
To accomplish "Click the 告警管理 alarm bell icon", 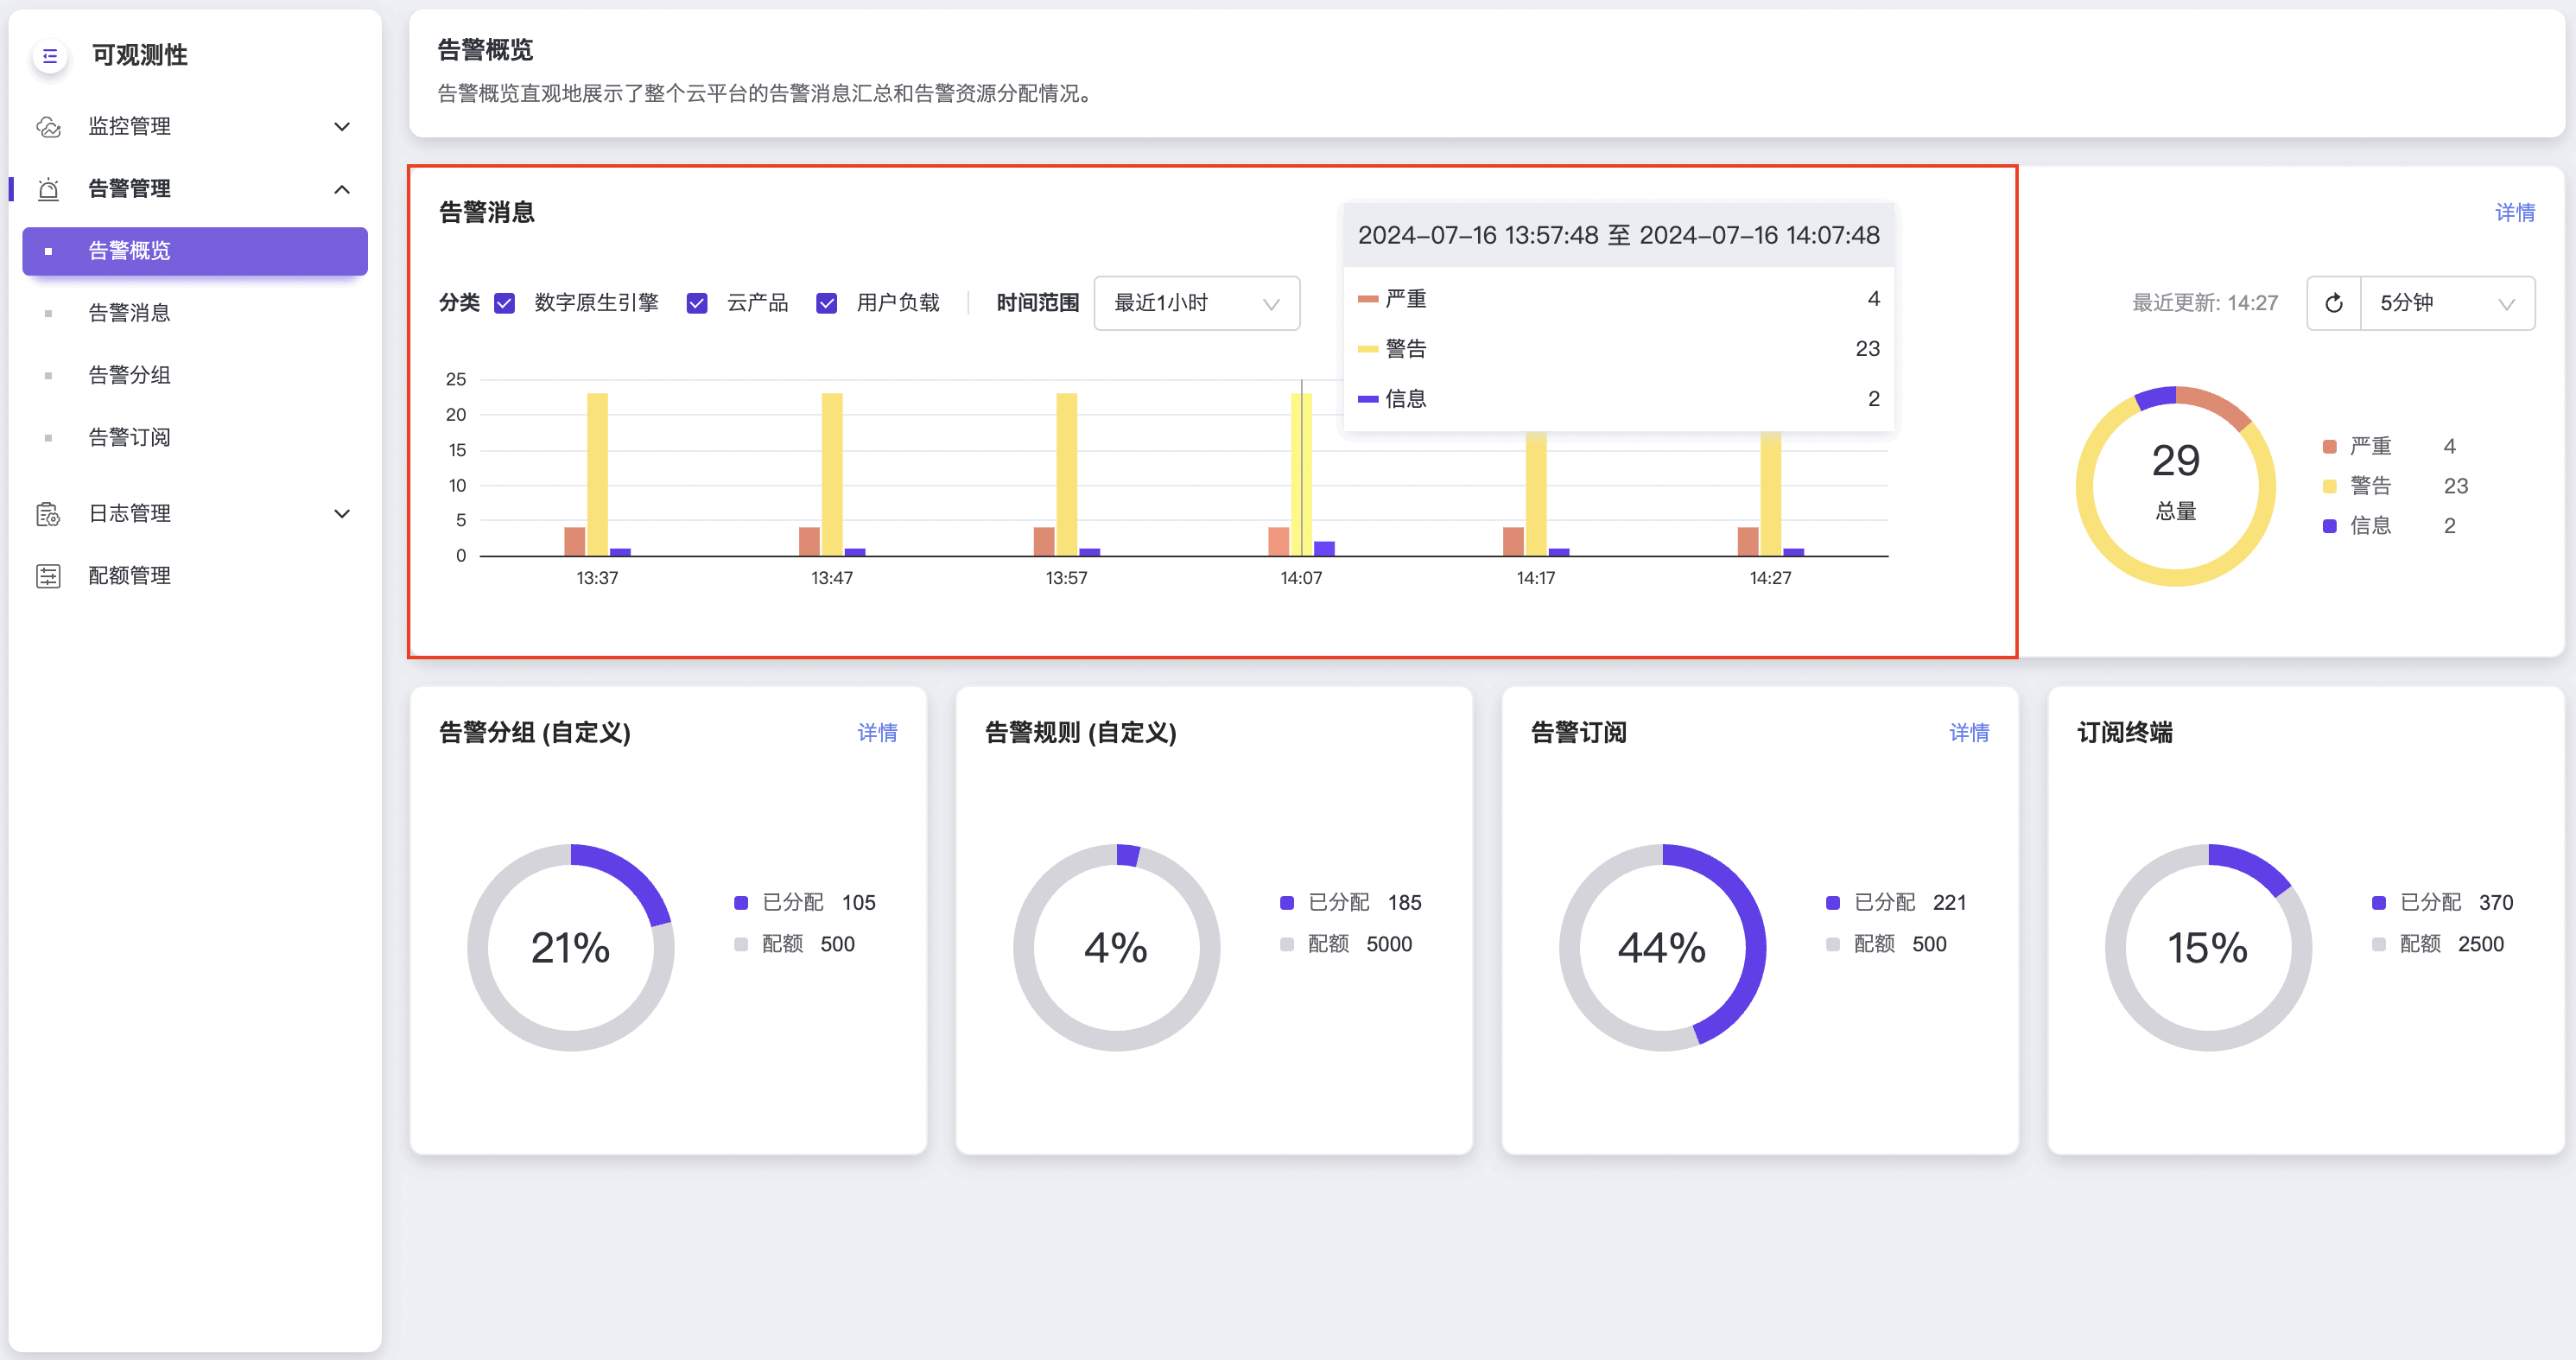I will click(x=48, y=189).
